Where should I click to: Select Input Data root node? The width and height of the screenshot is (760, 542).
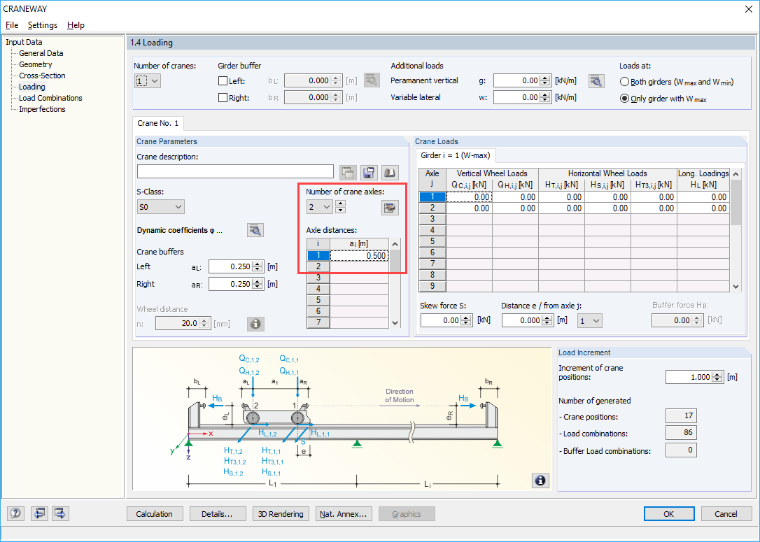pyautogui.click(x=24, y=42)
